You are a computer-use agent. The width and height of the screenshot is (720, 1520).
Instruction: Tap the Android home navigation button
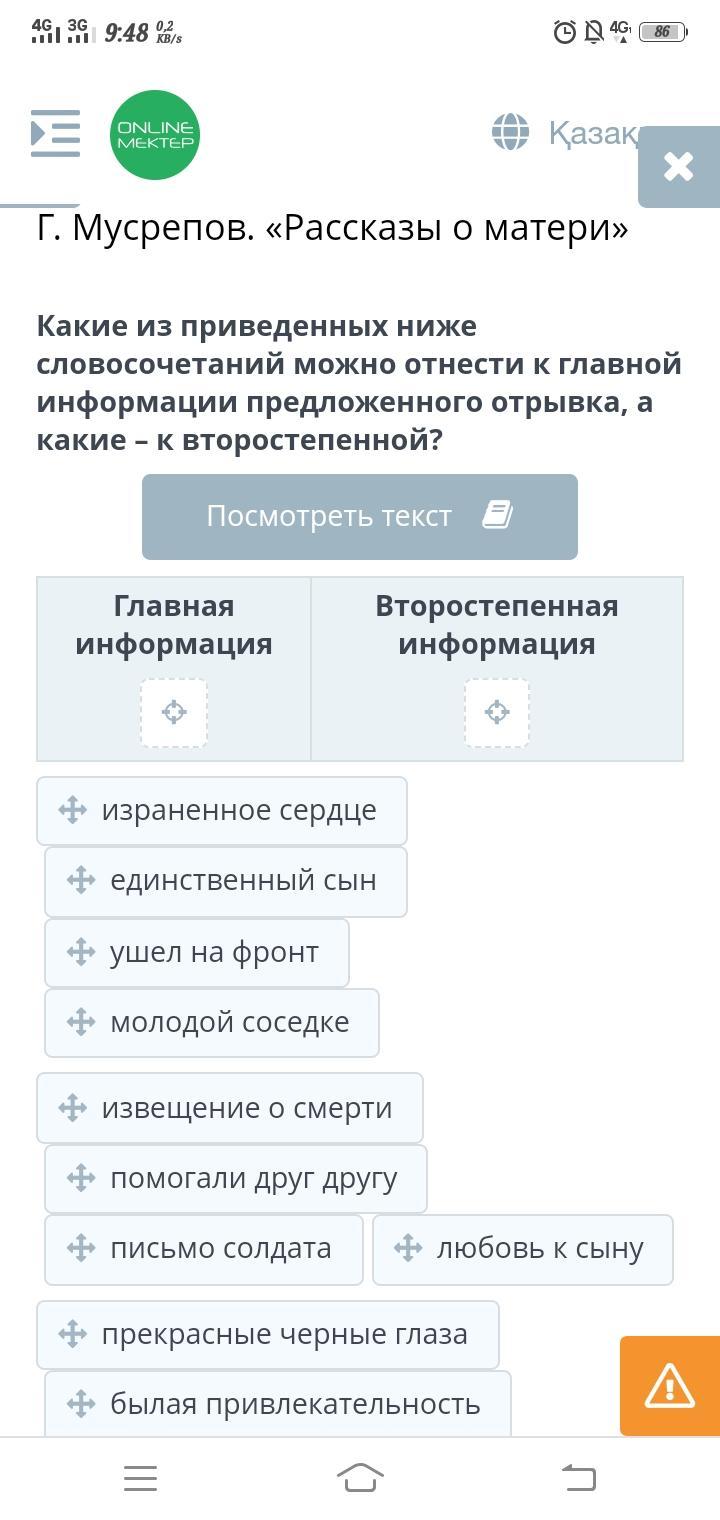pyautogui.click(x=360, y=1477)
